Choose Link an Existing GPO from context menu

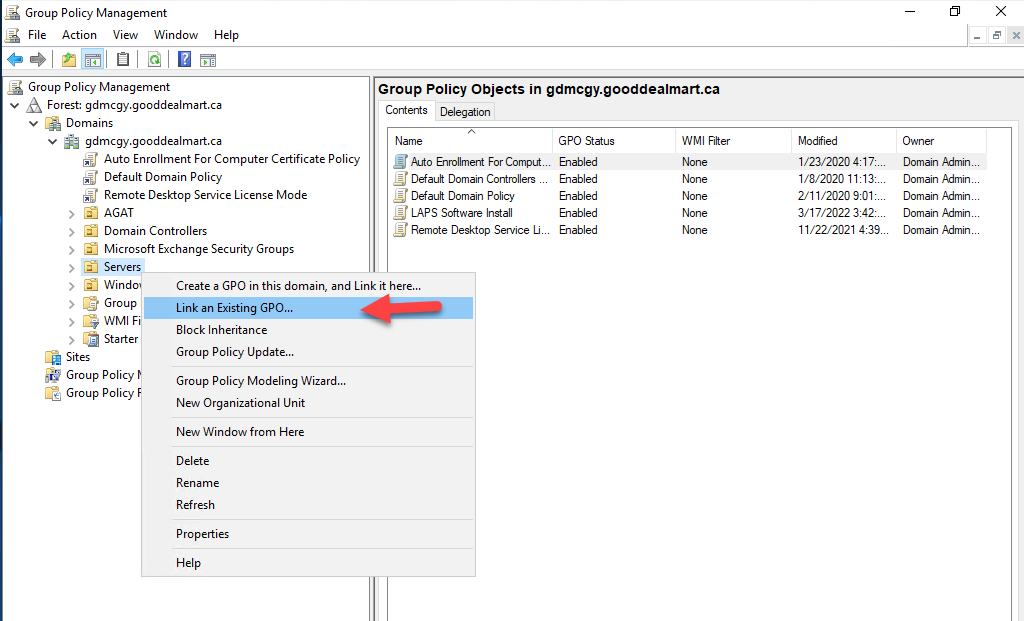234,308
